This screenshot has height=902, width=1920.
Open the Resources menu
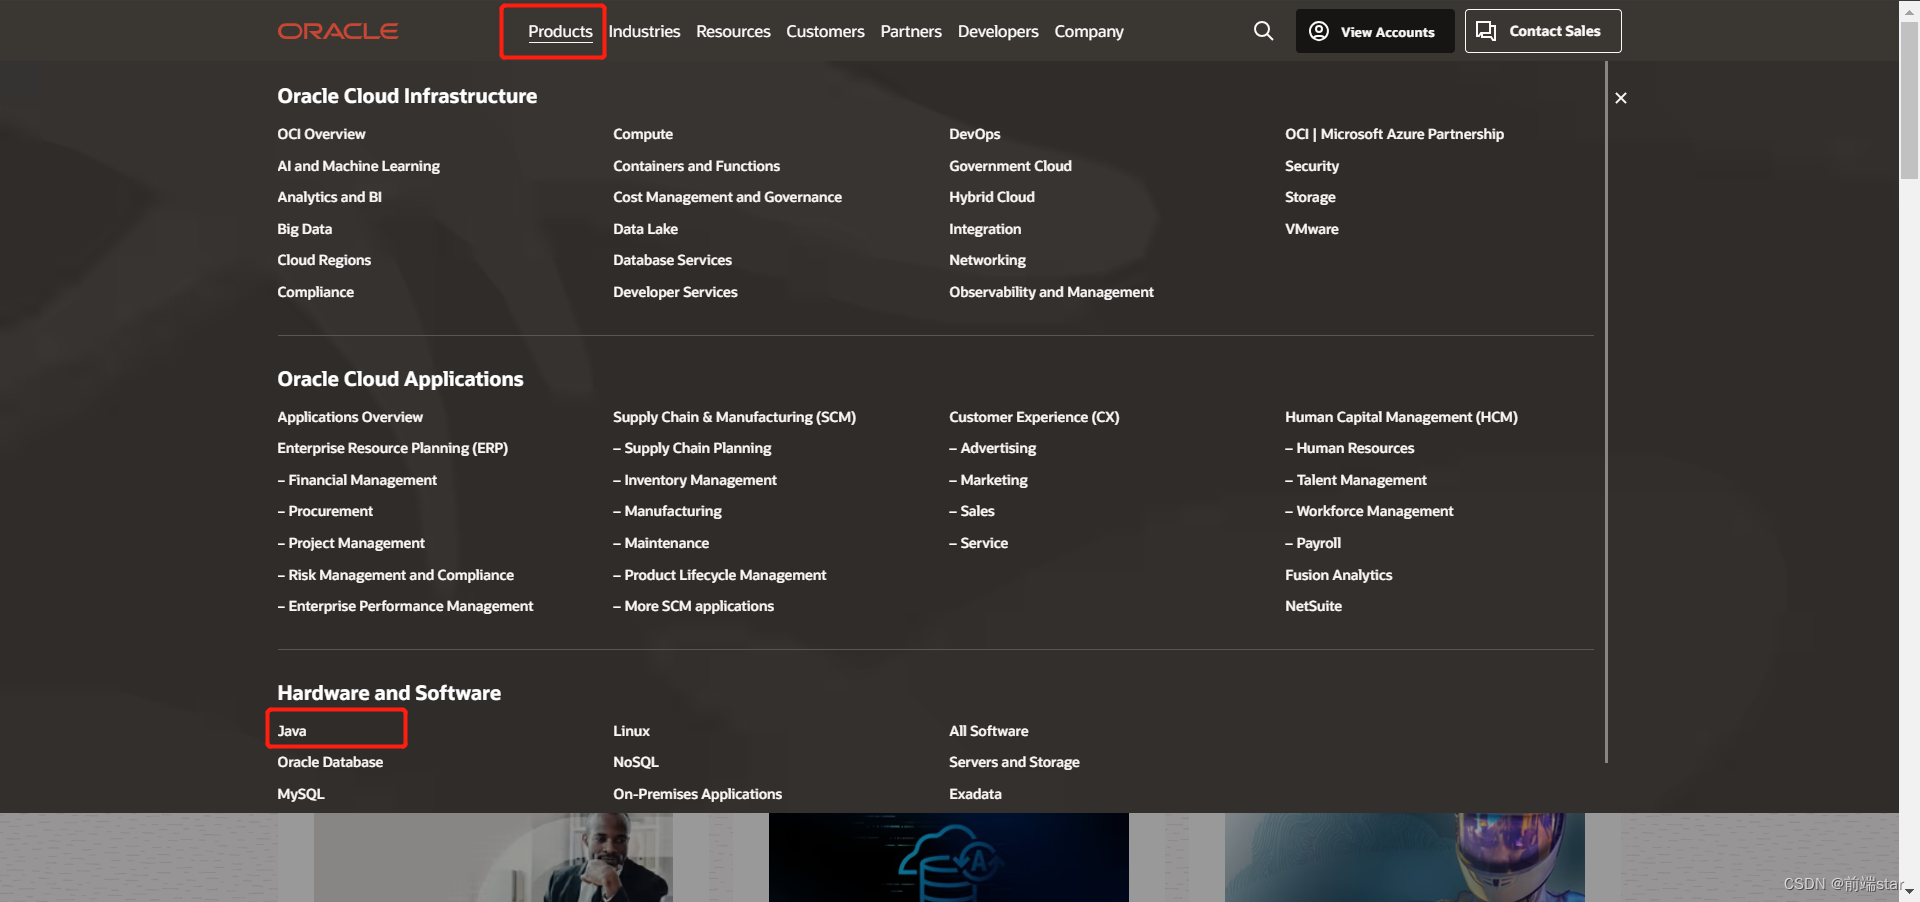(733, 31)
